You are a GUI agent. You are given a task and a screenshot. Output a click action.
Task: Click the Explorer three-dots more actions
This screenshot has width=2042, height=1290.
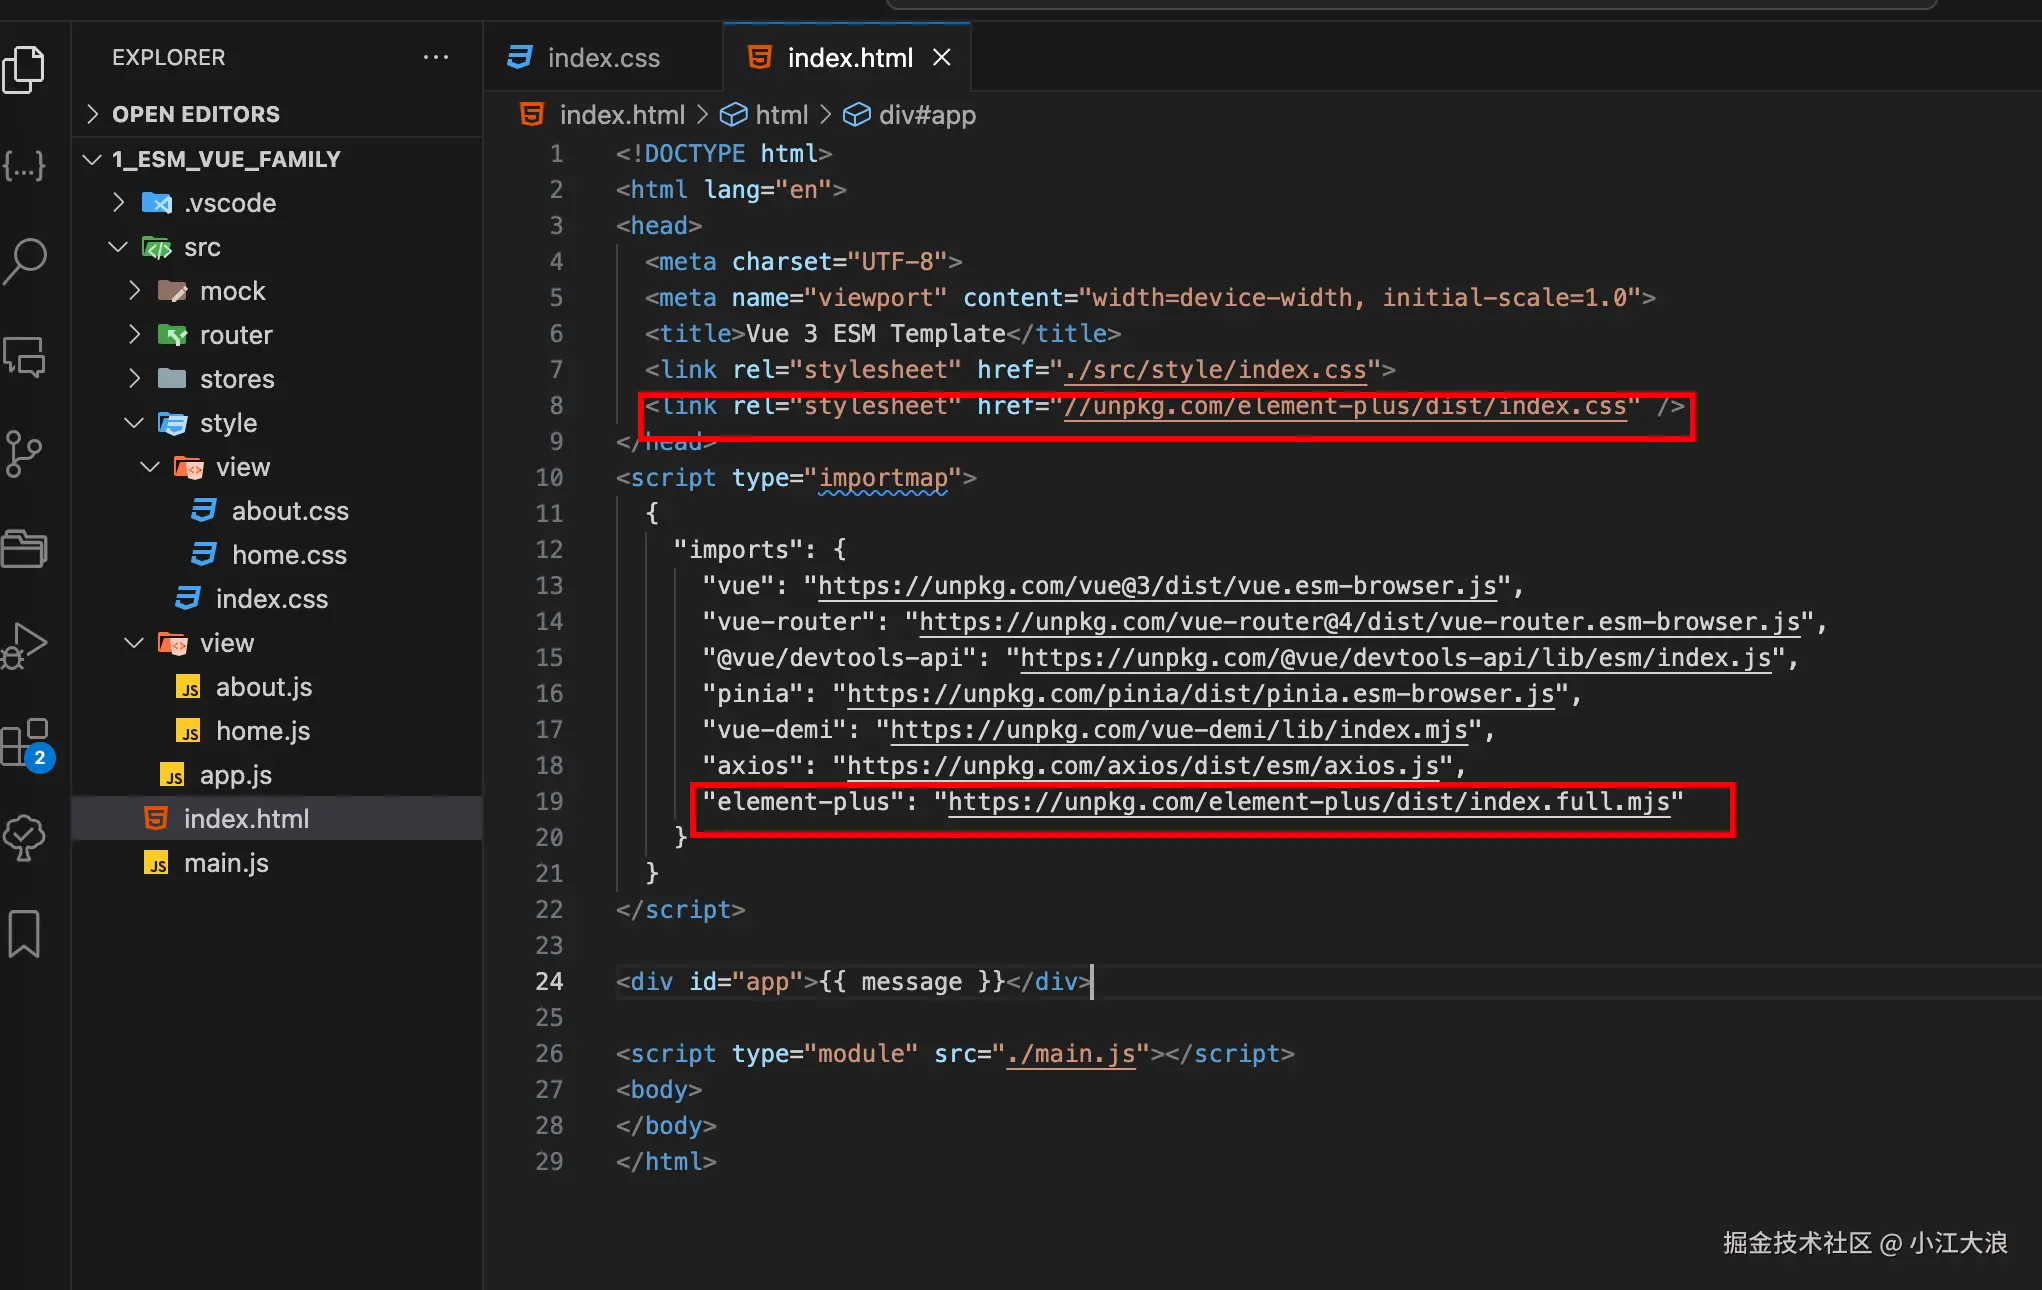click(435, 57)
